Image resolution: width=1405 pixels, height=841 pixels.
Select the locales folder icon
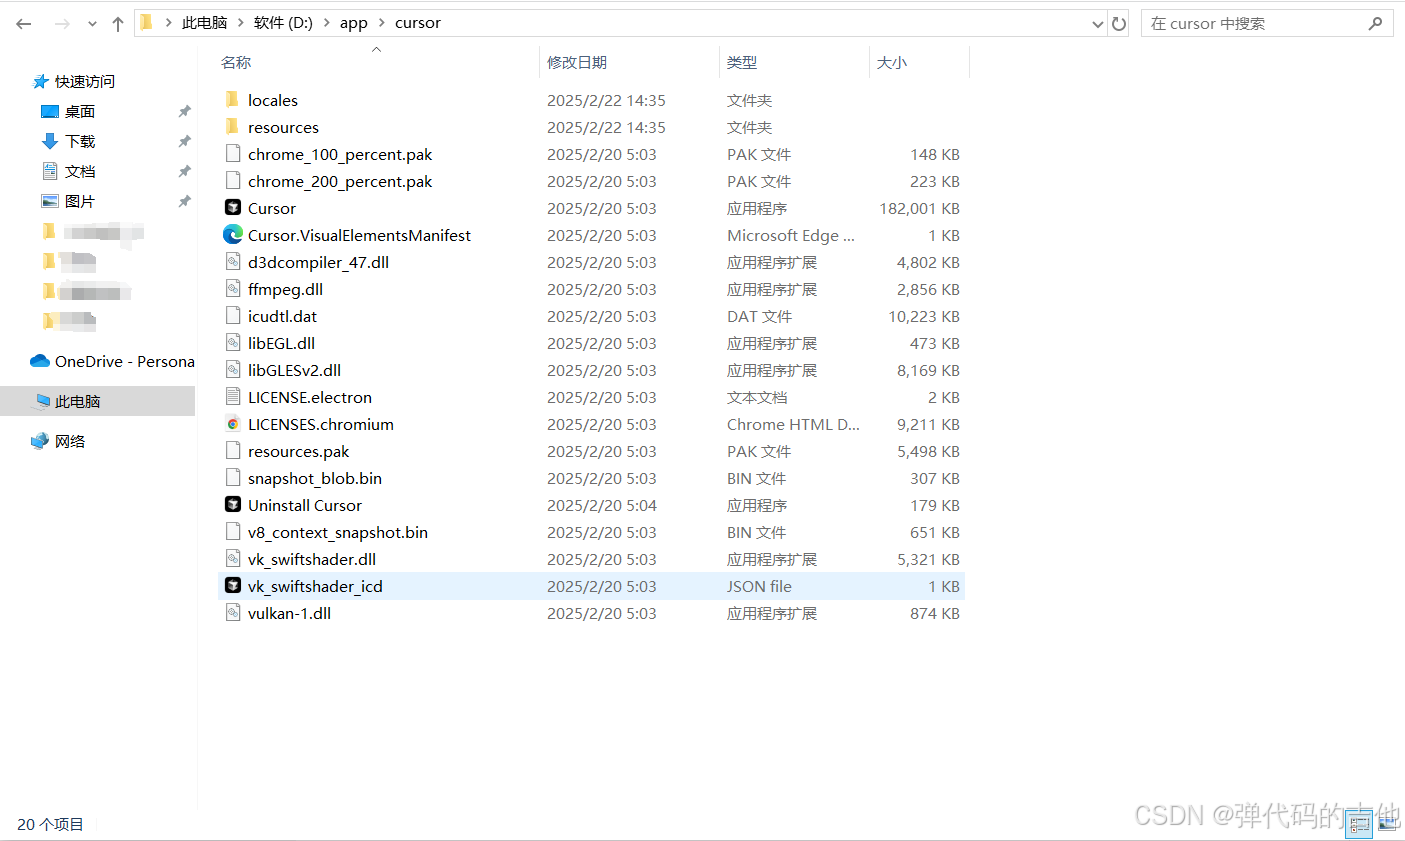233,99
